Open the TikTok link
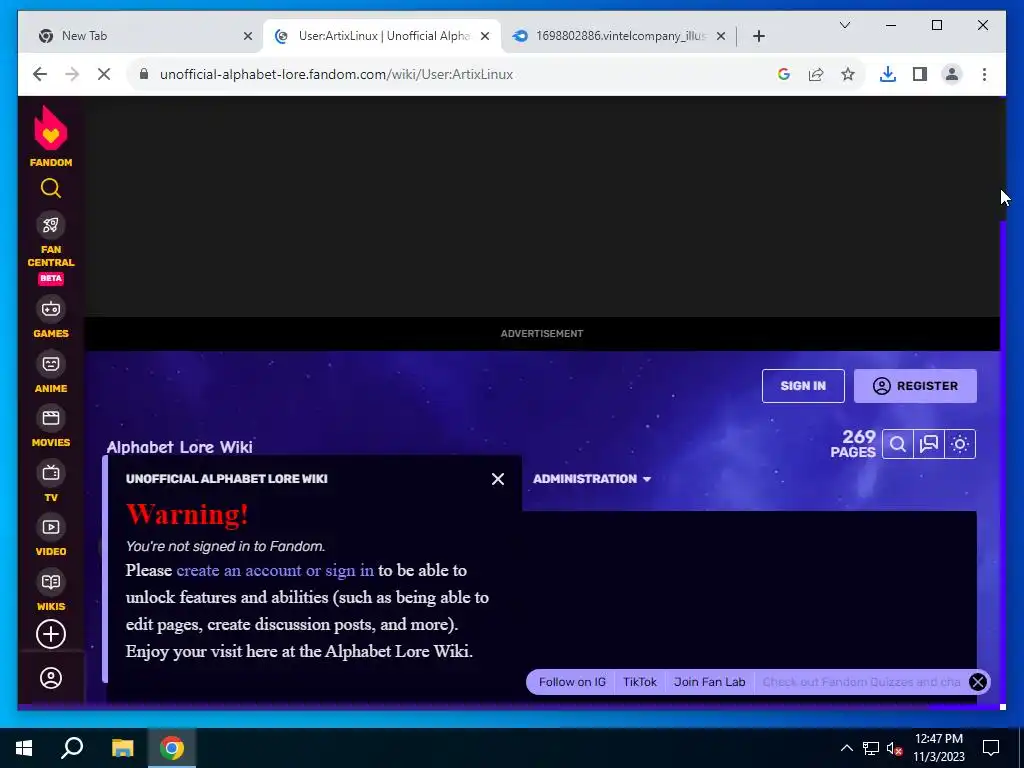Viewport: 1024px width, 768px height. pos(639,682)
